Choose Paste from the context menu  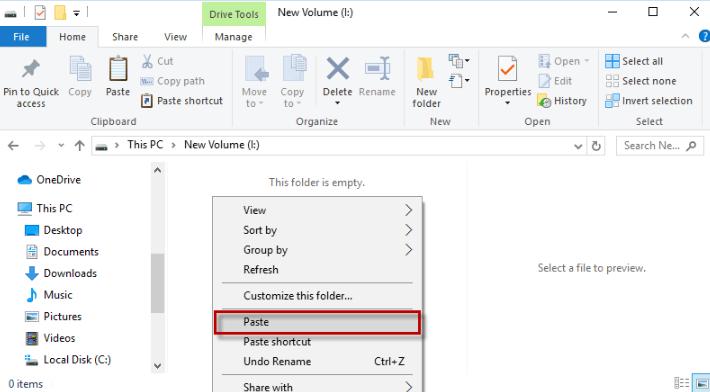(318, 322)
